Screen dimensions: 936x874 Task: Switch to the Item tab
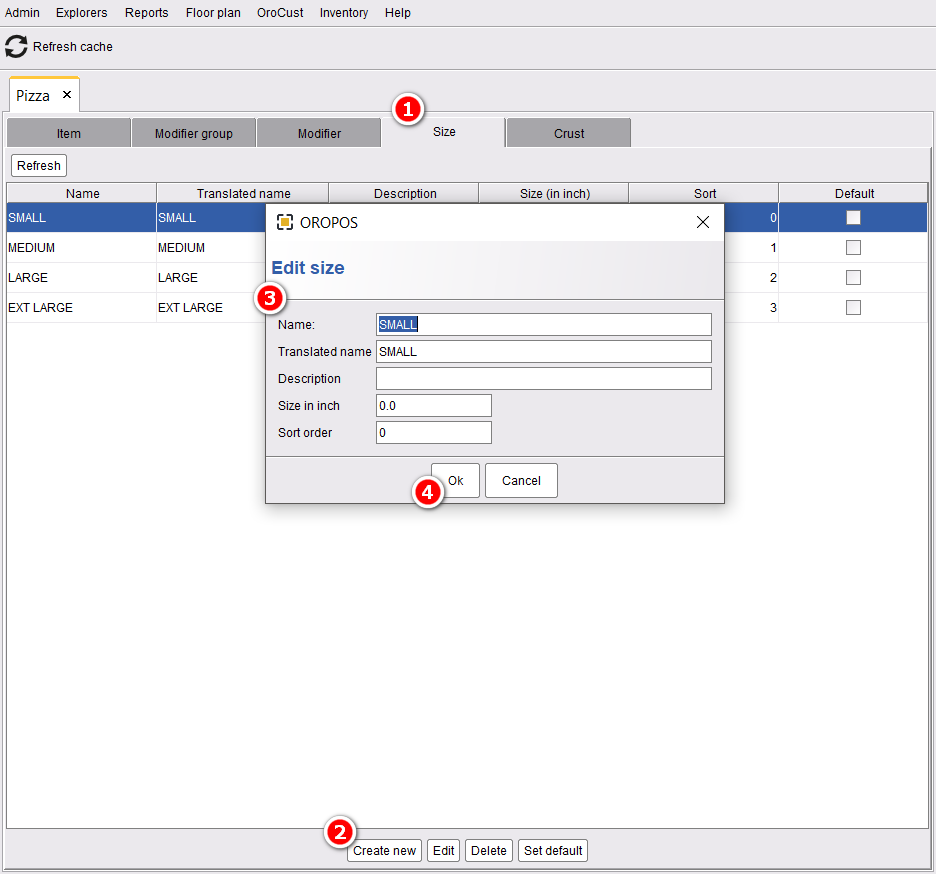[x=69, y=133]
